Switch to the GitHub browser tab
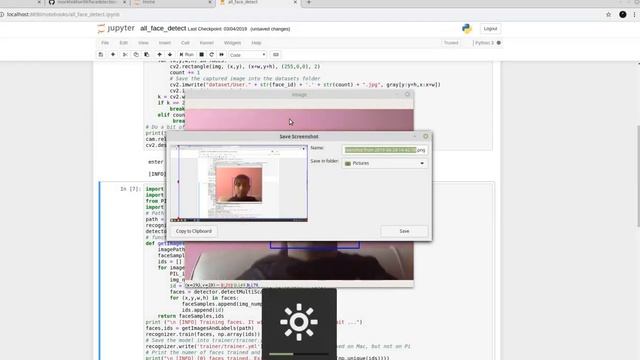 point(87,2)
